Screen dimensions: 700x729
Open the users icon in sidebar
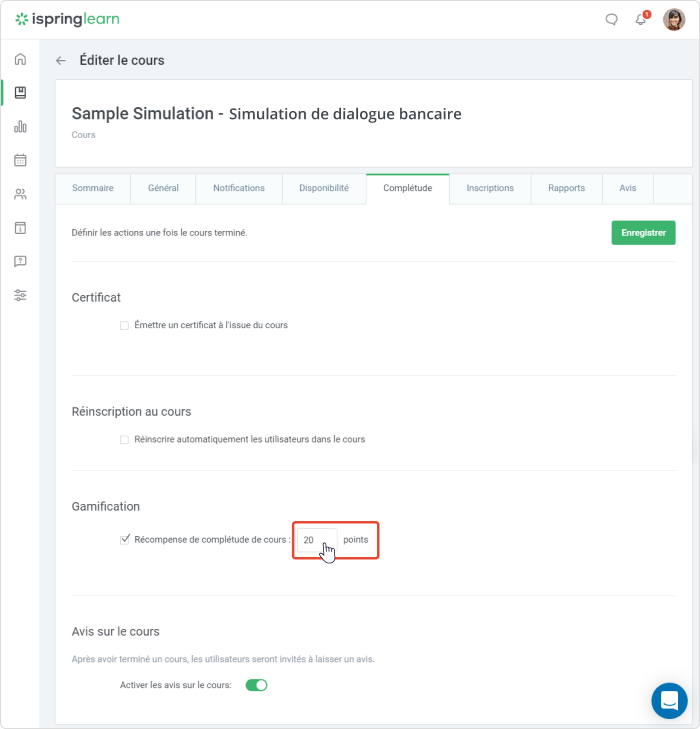point(20,194)
